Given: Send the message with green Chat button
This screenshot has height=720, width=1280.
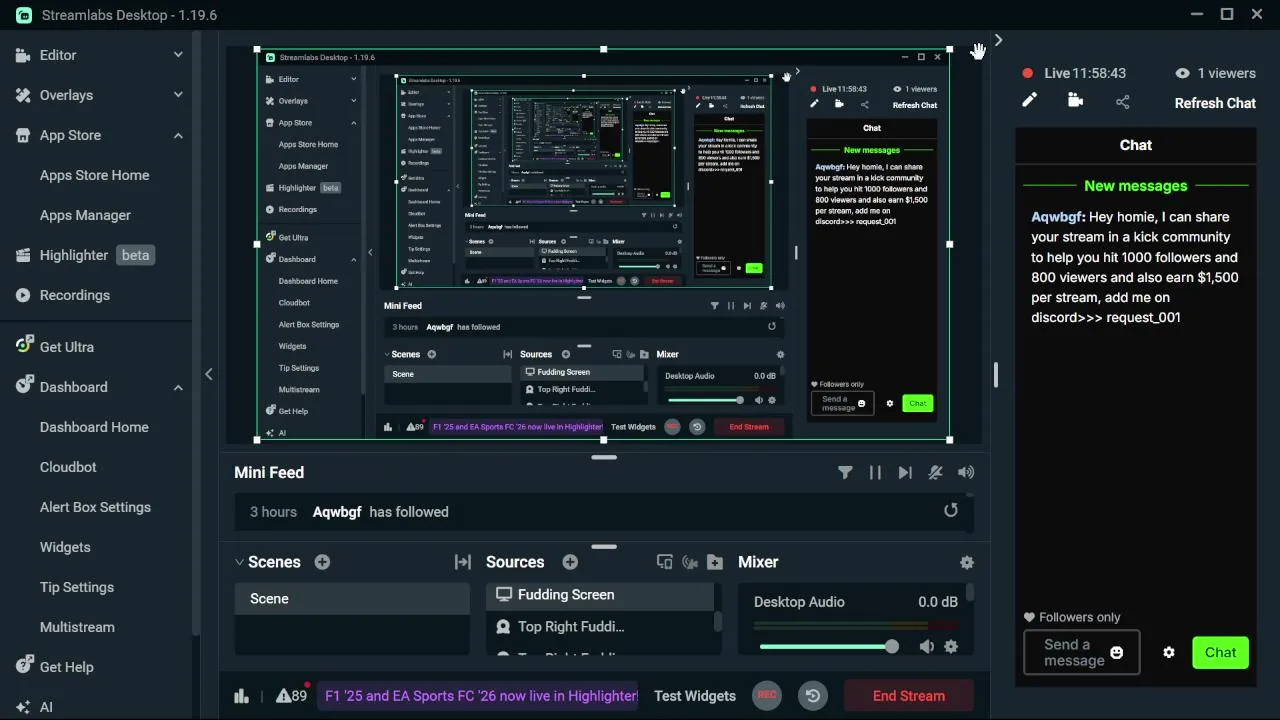Looking at the screenshot, I should (x=1220, y=653).
